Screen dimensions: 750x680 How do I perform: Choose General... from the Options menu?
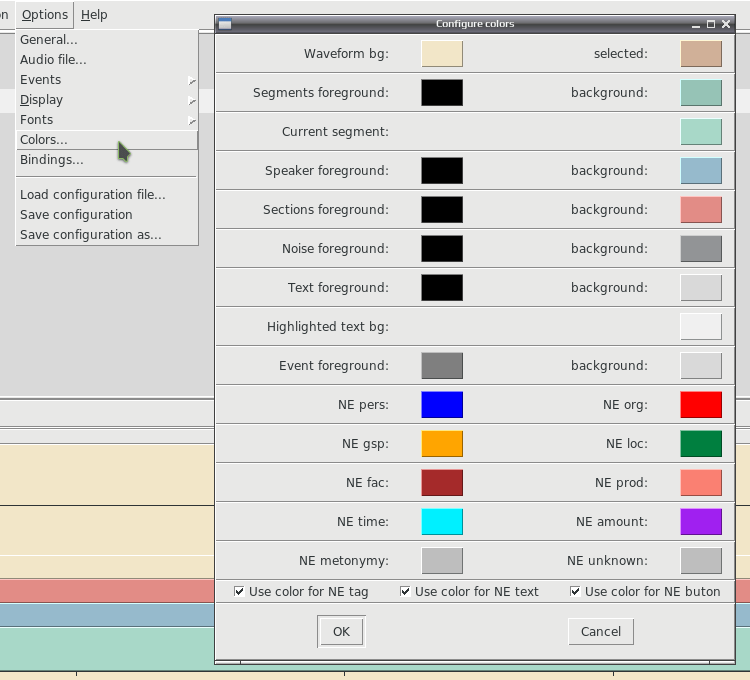coord(107,40)
